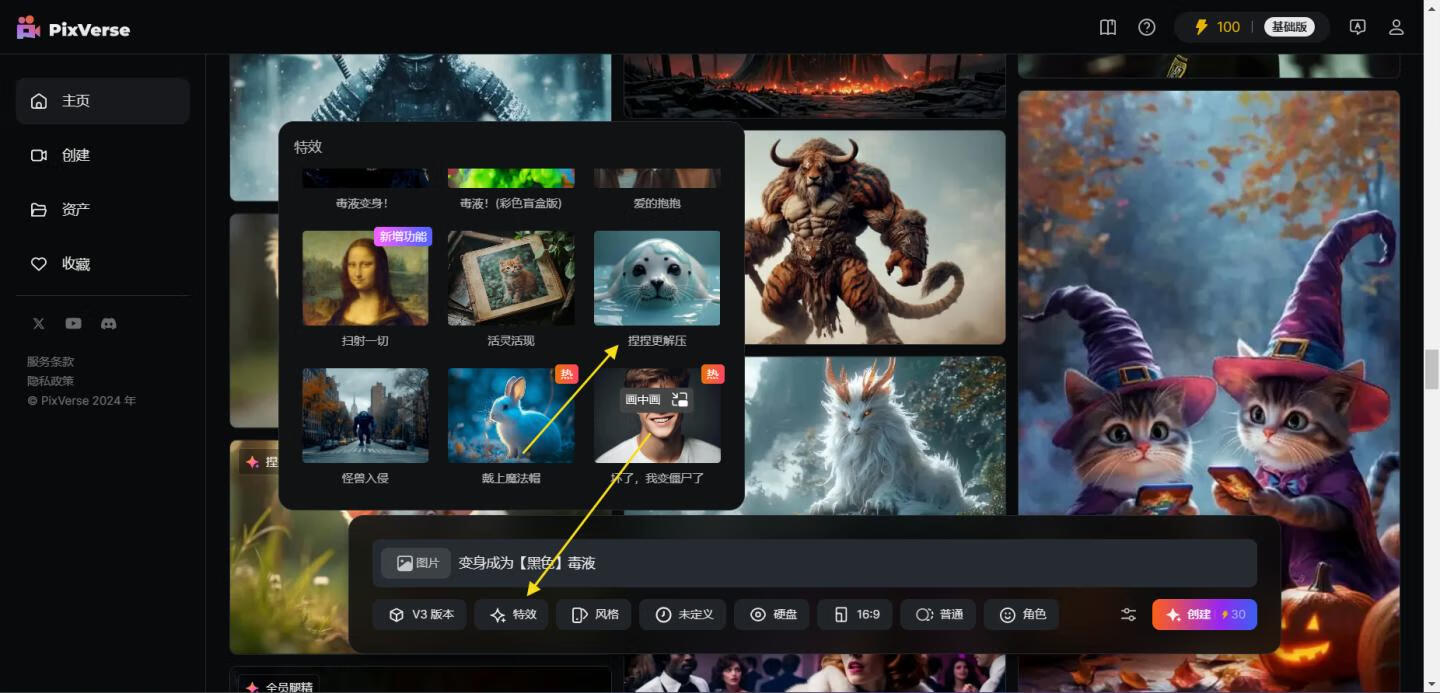Viewport: 1440px width, 693px height.
Task: Open the 服务条款 link
Action: click(x=50, y=362)
